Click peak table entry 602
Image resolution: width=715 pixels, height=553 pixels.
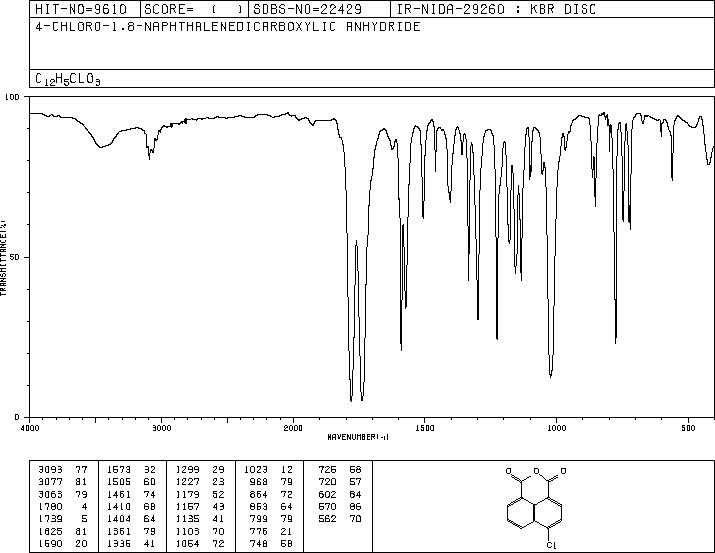pyautogui.click(x=327, y=494)
